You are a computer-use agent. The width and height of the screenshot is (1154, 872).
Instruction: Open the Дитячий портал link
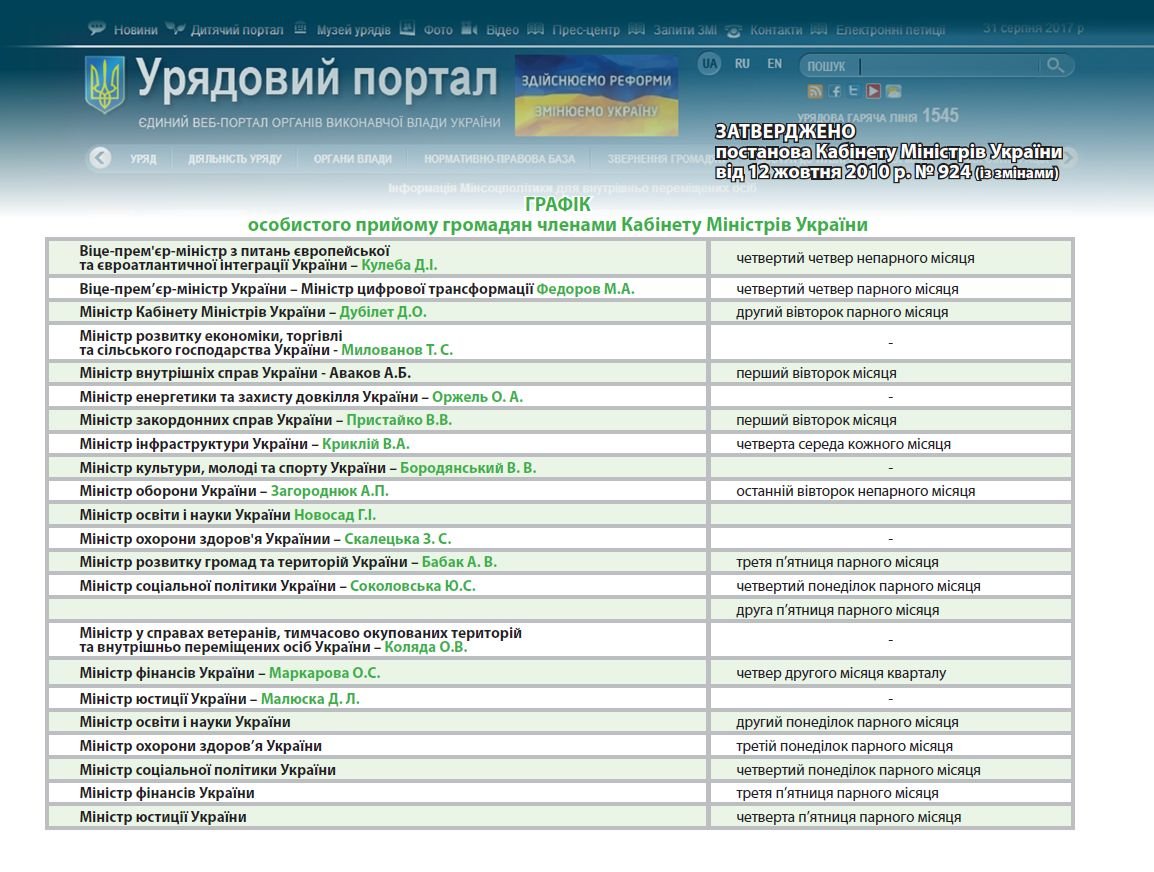[236, 30]
